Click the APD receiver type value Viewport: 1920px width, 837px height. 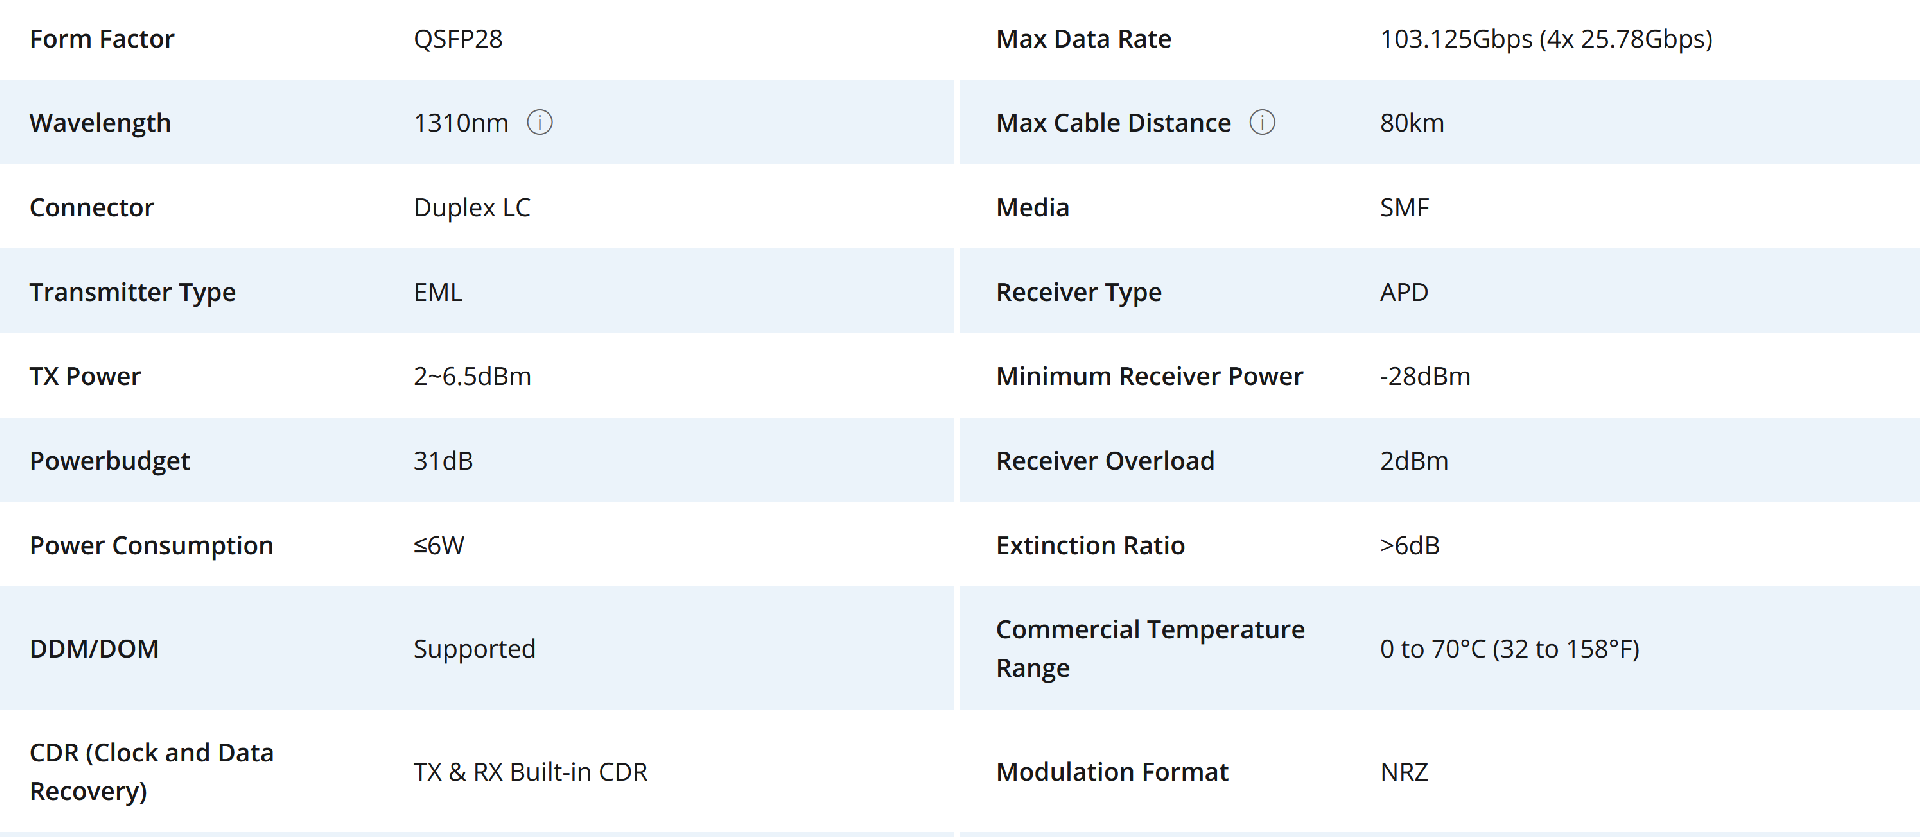(x=1404, y=292)
